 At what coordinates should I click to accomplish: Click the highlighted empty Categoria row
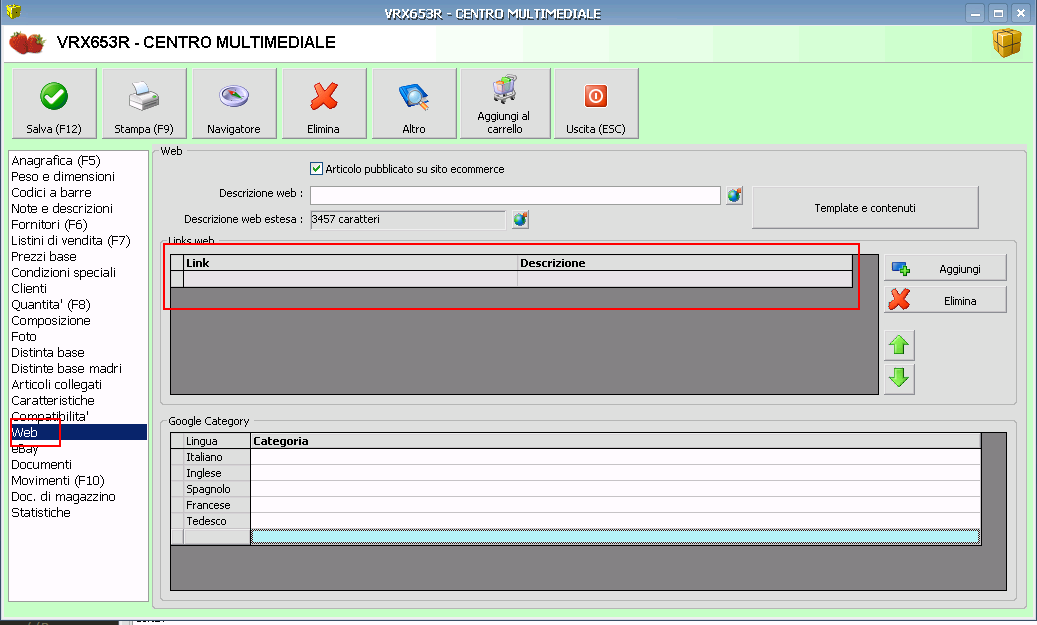[x=615, y=537]
